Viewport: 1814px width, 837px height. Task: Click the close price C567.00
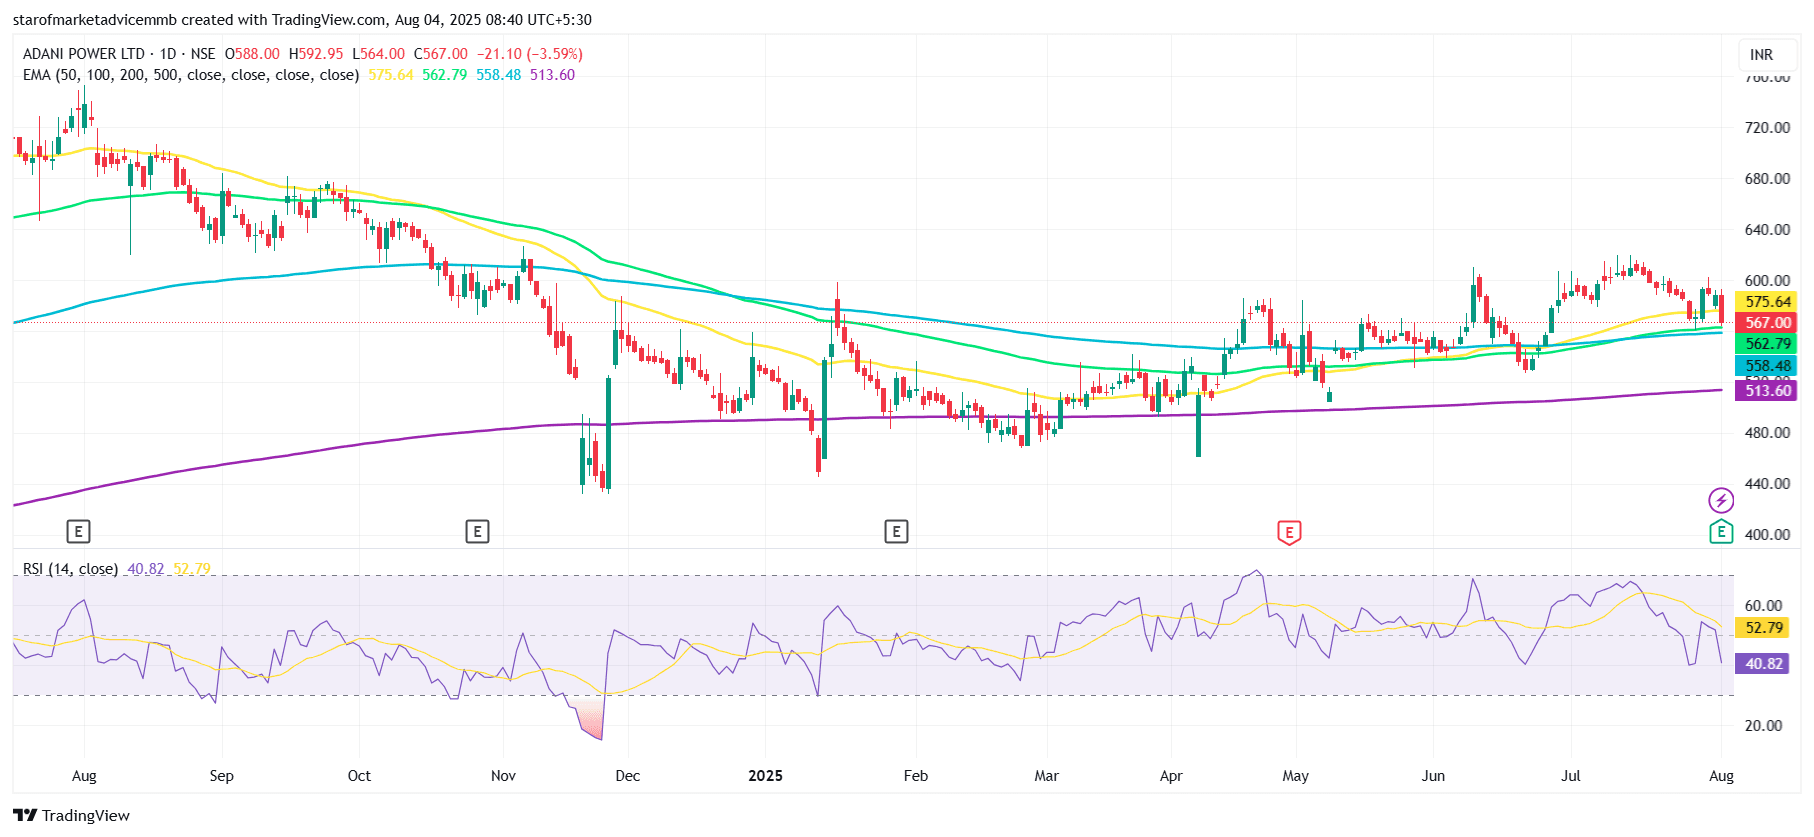pos(441,54)
